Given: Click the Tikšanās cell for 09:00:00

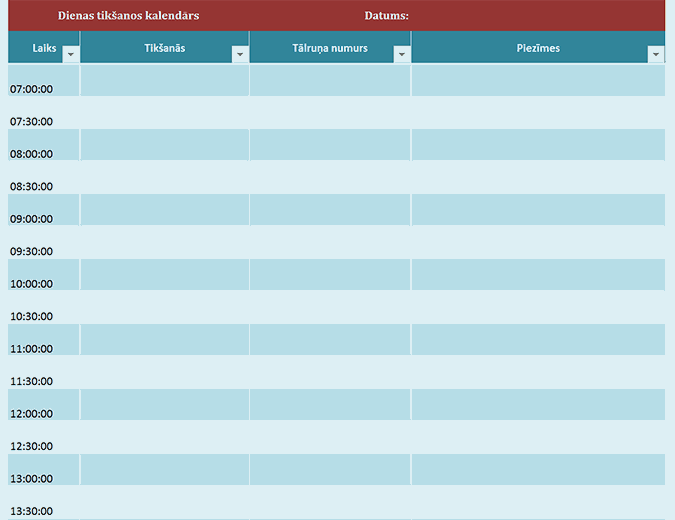Looking at the screenshot, I should click(x=164, y=210).
